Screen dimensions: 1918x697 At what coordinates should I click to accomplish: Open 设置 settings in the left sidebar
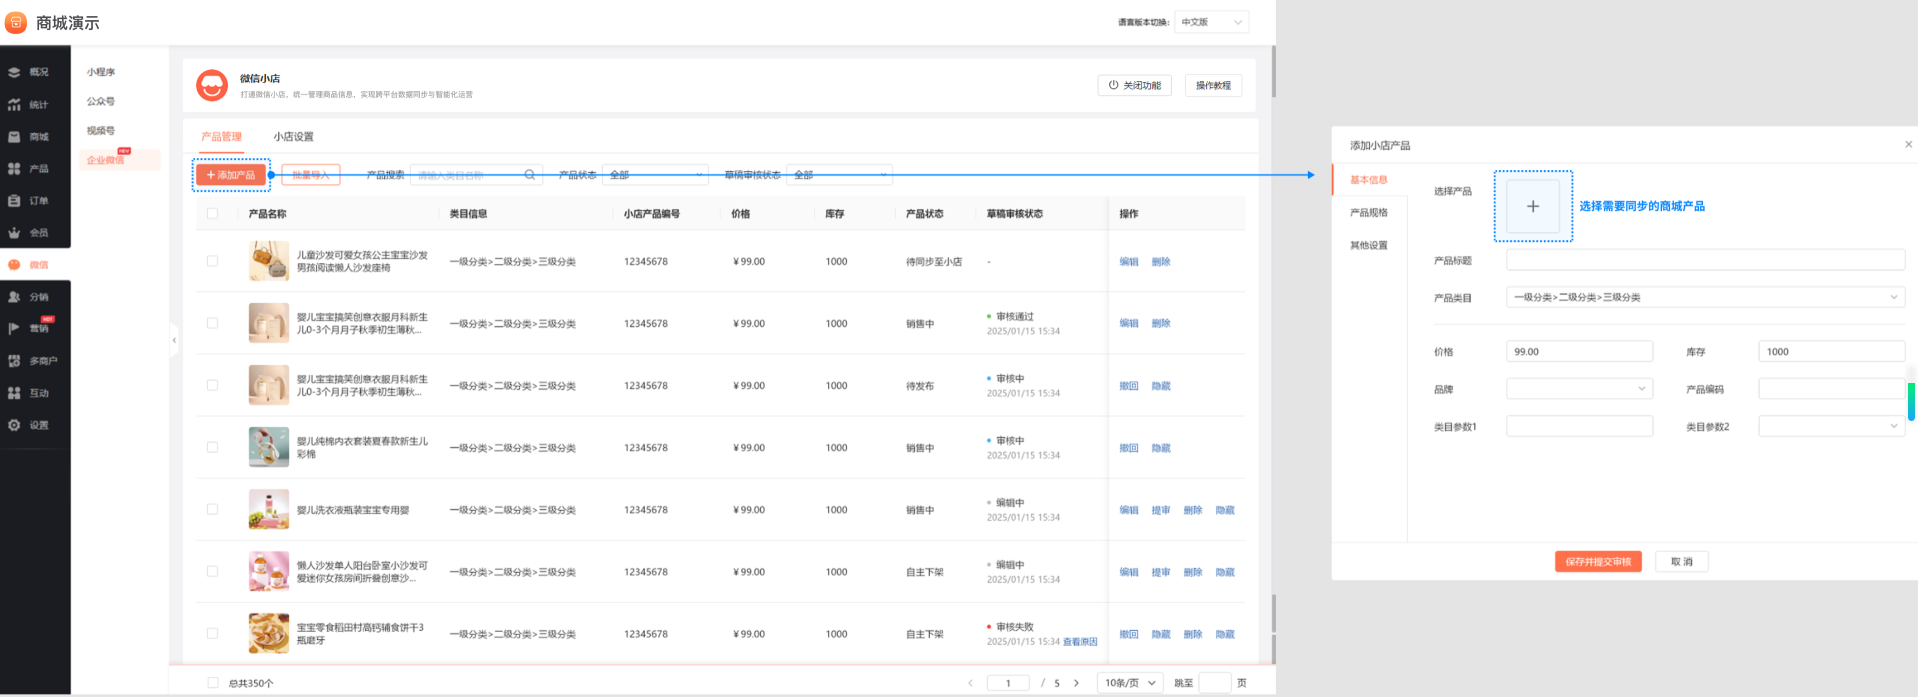point(30,425)
